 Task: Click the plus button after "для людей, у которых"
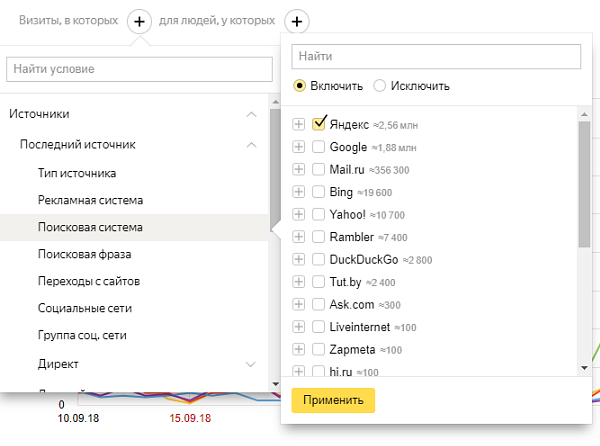297,21
